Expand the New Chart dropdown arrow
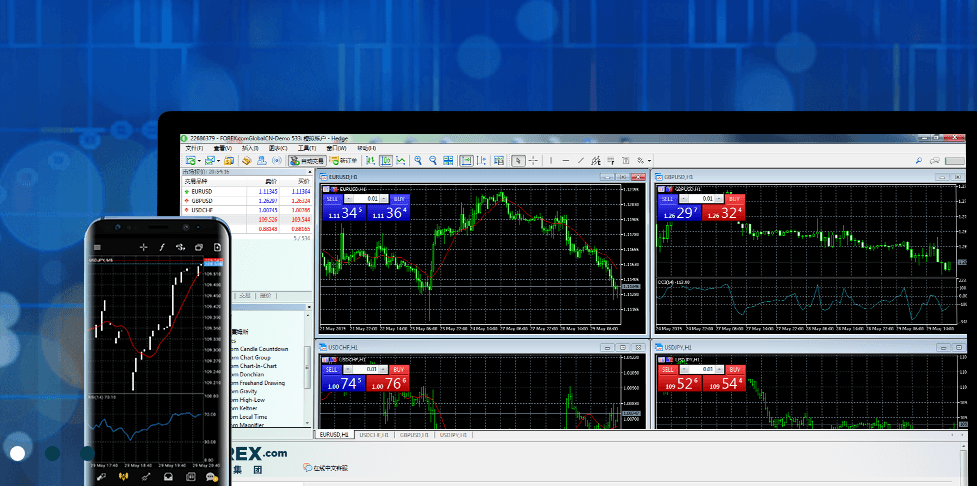This screenshot has width=977, height=486. [x=199, y=161]
